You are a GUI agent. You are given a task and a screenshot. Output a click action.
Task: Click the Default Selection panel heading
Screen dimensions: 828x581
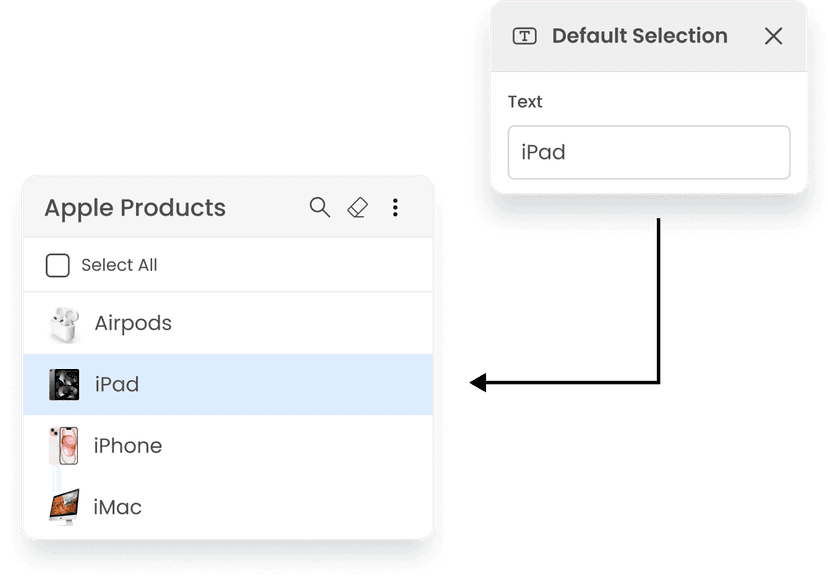tap(639, 36)
